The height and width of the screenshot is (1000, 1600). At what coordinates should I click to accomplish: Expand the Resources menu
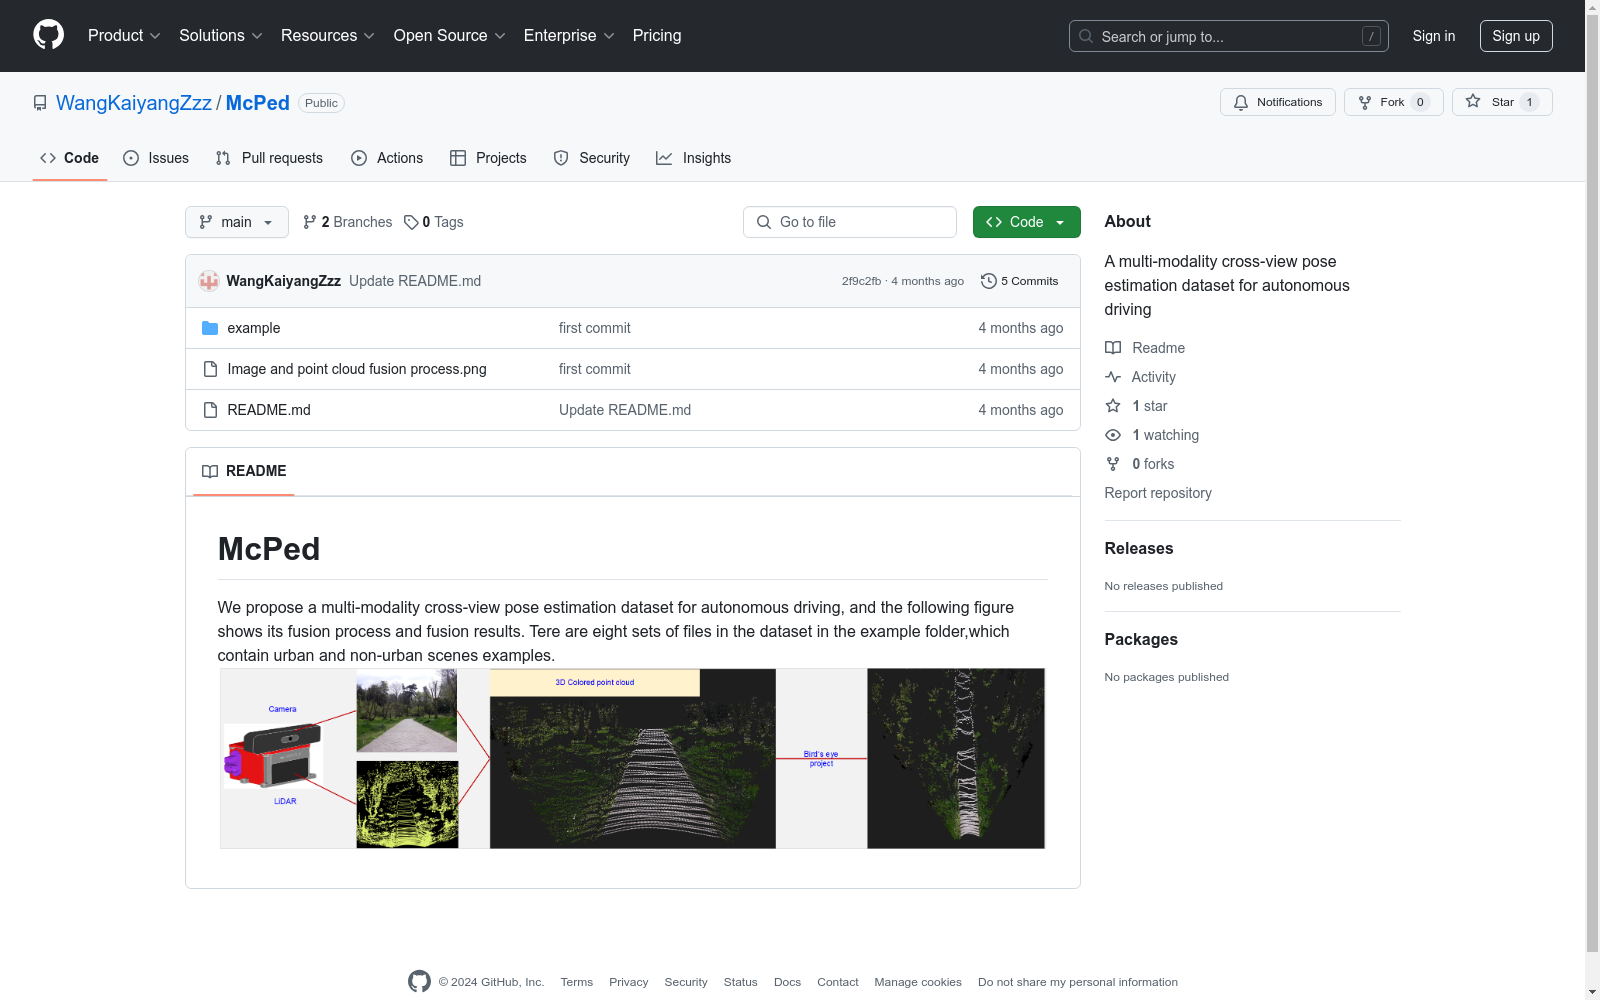328,36
